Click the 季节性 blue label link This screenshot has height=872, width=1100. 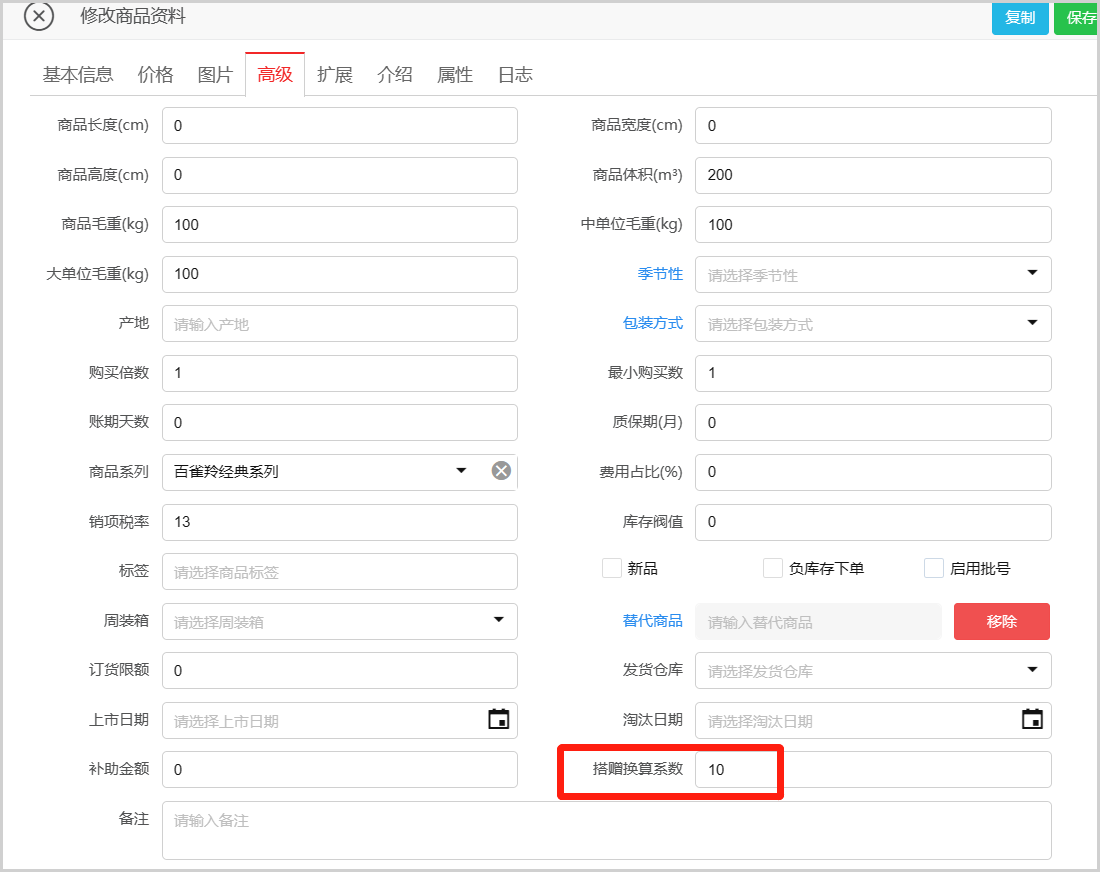(x=660, y=273)
